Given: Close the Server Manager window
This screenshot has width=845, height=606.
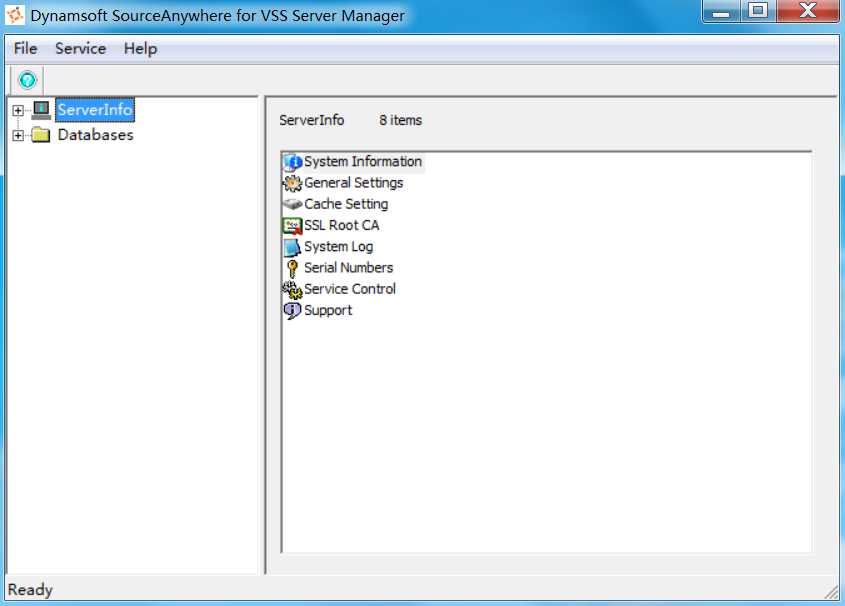Looking at the screenshot, I should [x=808, y=11].
